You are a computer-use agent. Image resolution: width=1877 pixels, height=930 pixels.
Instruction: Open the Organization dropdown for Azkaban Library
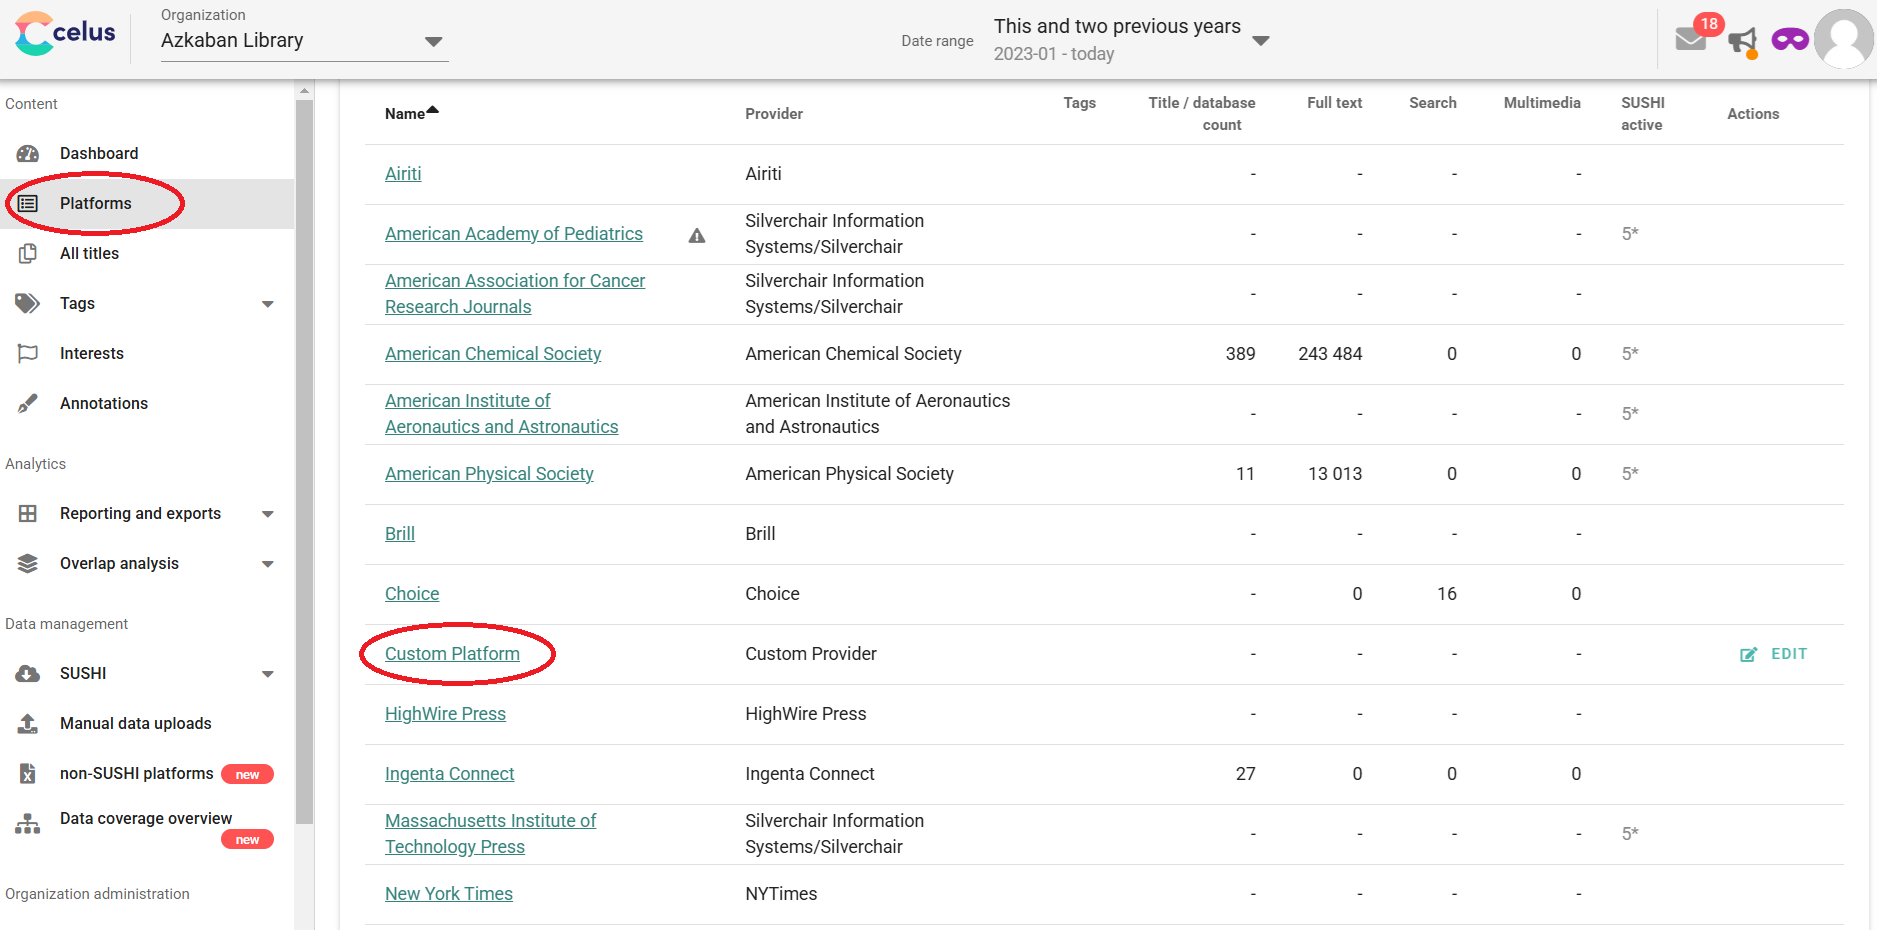(305, 41)
